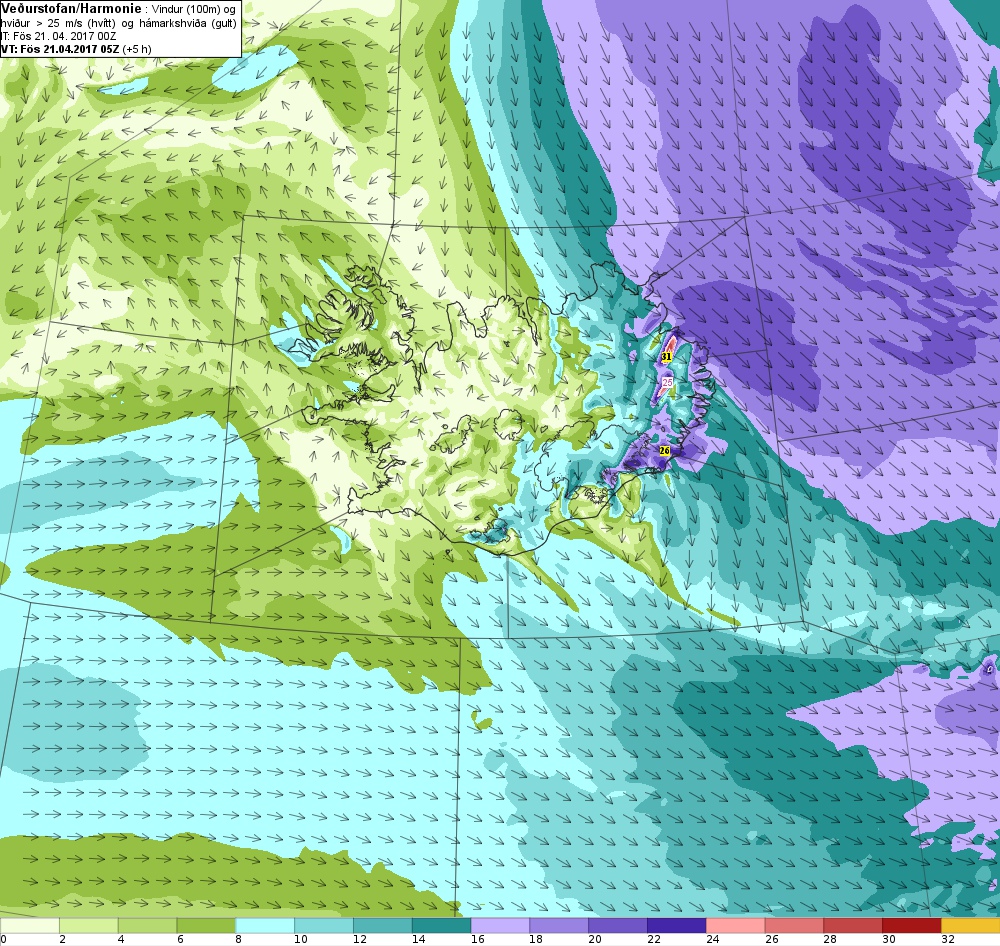1000x946 pixels.
Task: Click the pale cream 0–2 m/s legend swatch
Action: pyautogui.click(x=30, y=925)
